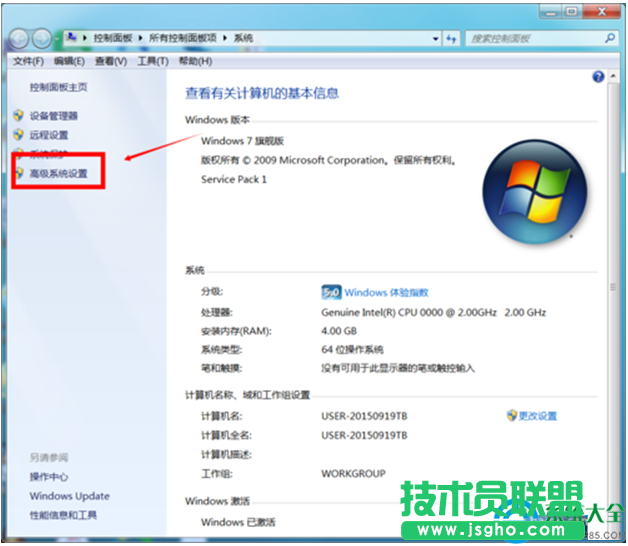The width and height of the screenshot is (628, 546).
Task: Open the 查看(V) menu
Action: point(111,61)
